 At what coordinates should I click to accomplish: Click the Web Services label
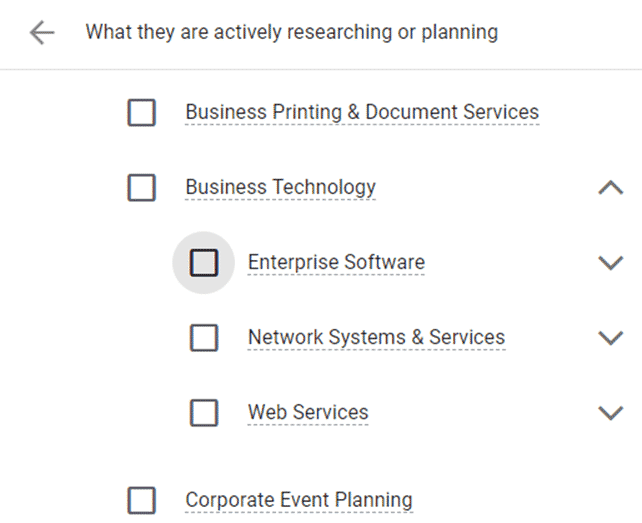(308, 412)
